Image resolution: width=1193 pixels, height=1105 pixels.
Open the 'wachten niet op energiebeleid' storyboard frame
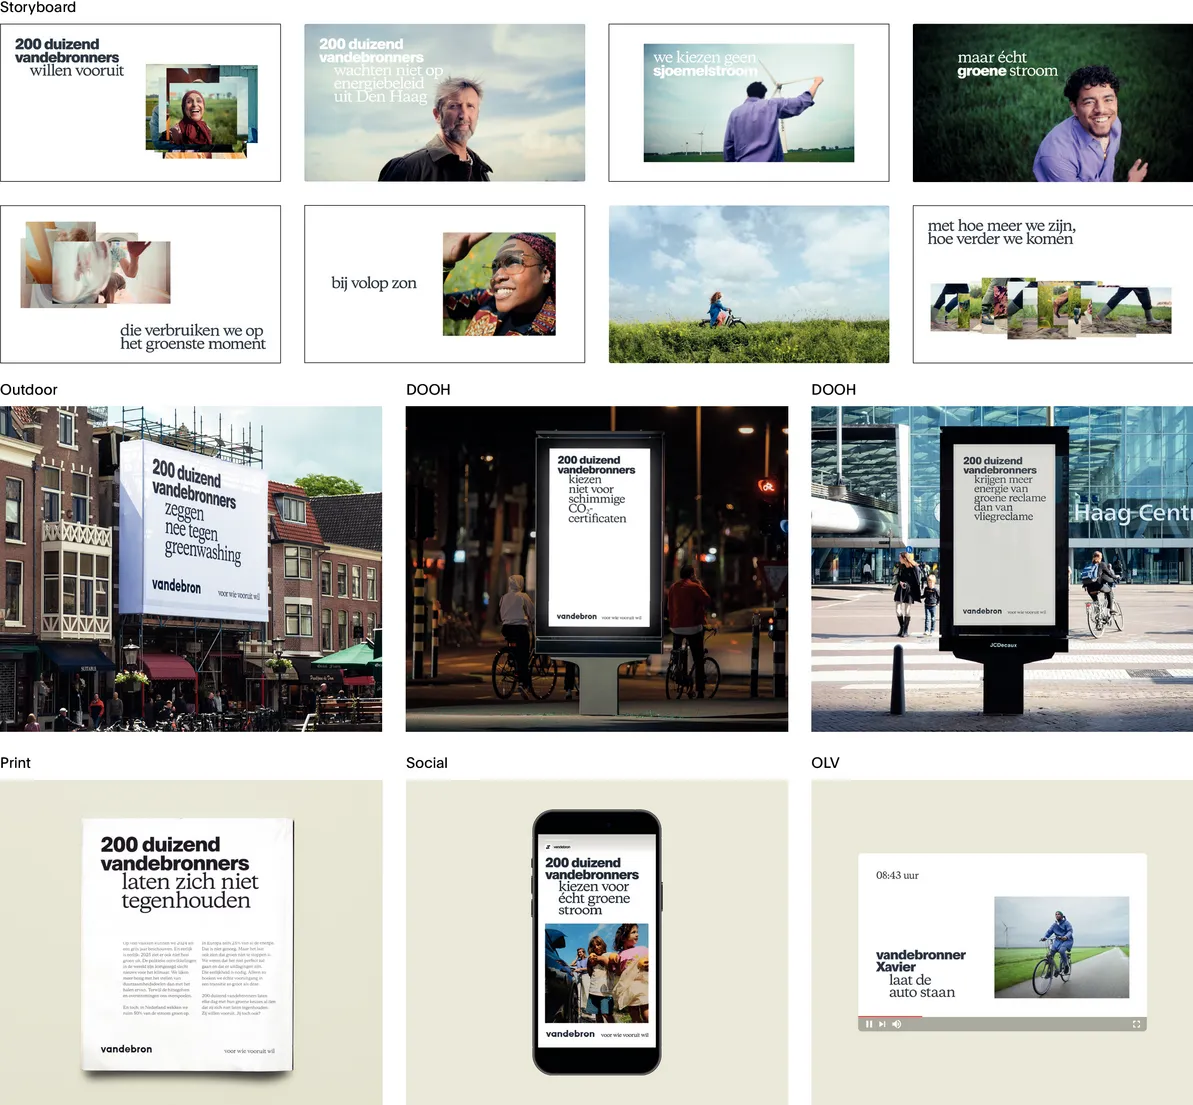444,103
